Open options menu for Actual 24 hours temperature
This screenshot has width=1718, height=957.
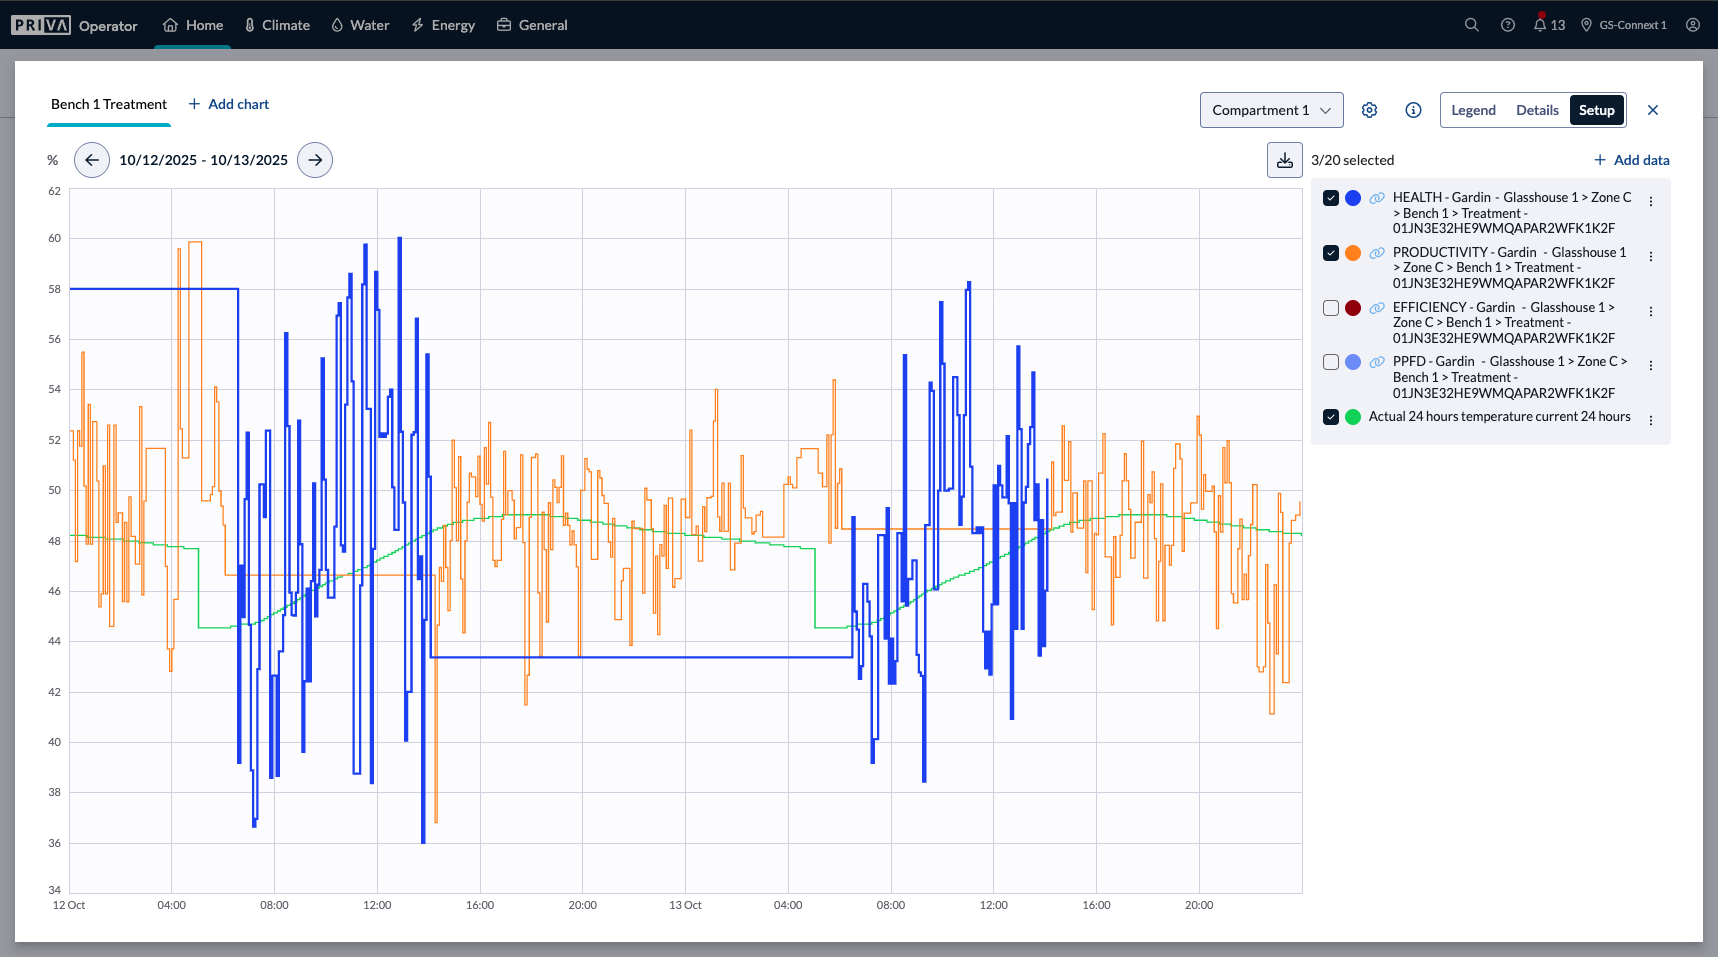click(1650, 420)
